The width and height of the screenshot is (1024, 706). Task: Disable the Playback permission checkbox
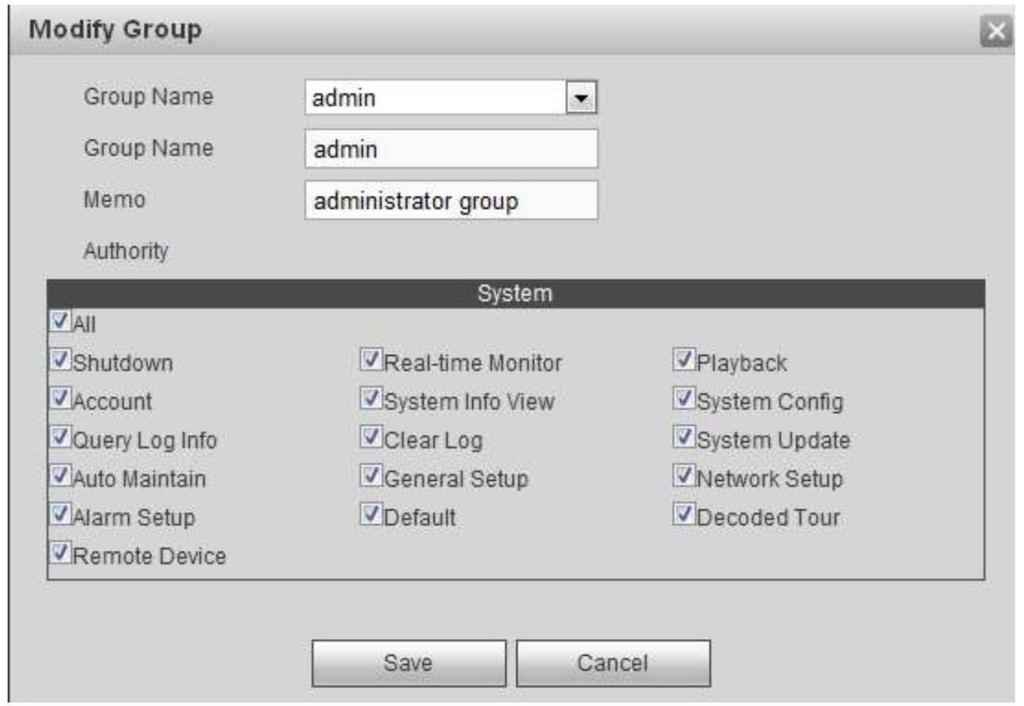tap(684, 359)
